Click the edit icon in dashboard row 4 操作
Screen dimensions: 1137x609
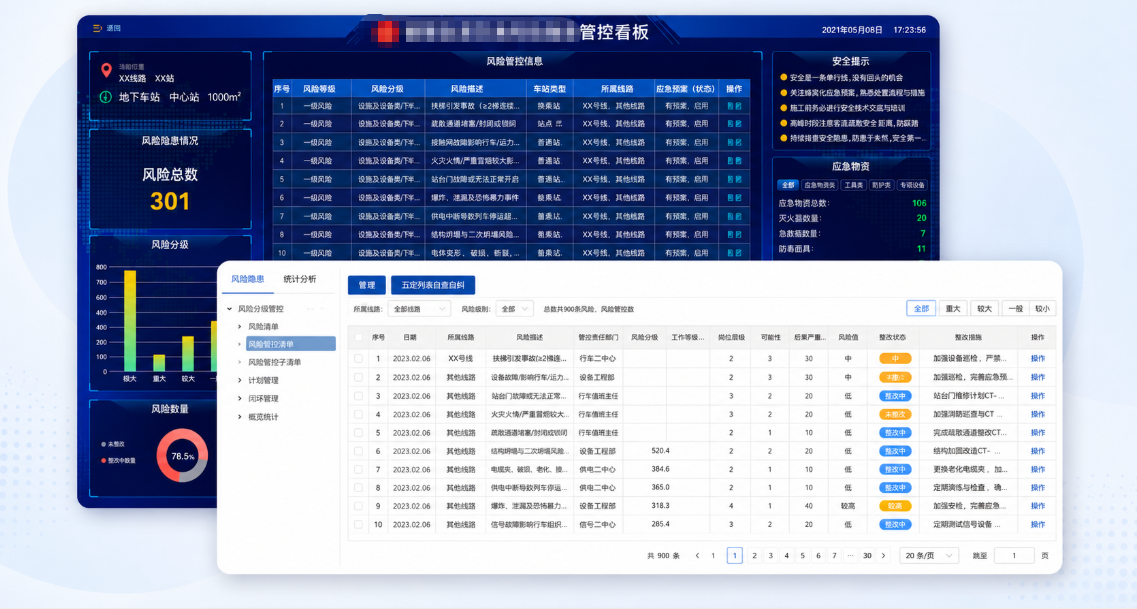[738, 161]
